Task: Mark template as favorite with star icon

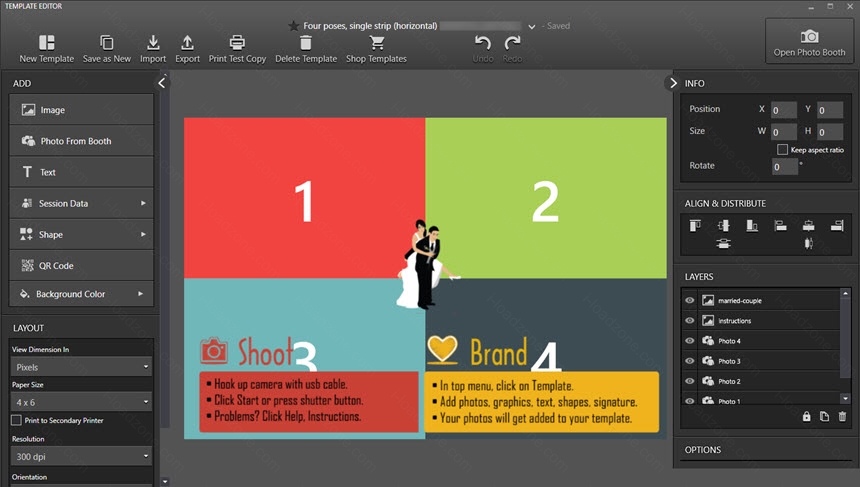Action: coord(294,26)
